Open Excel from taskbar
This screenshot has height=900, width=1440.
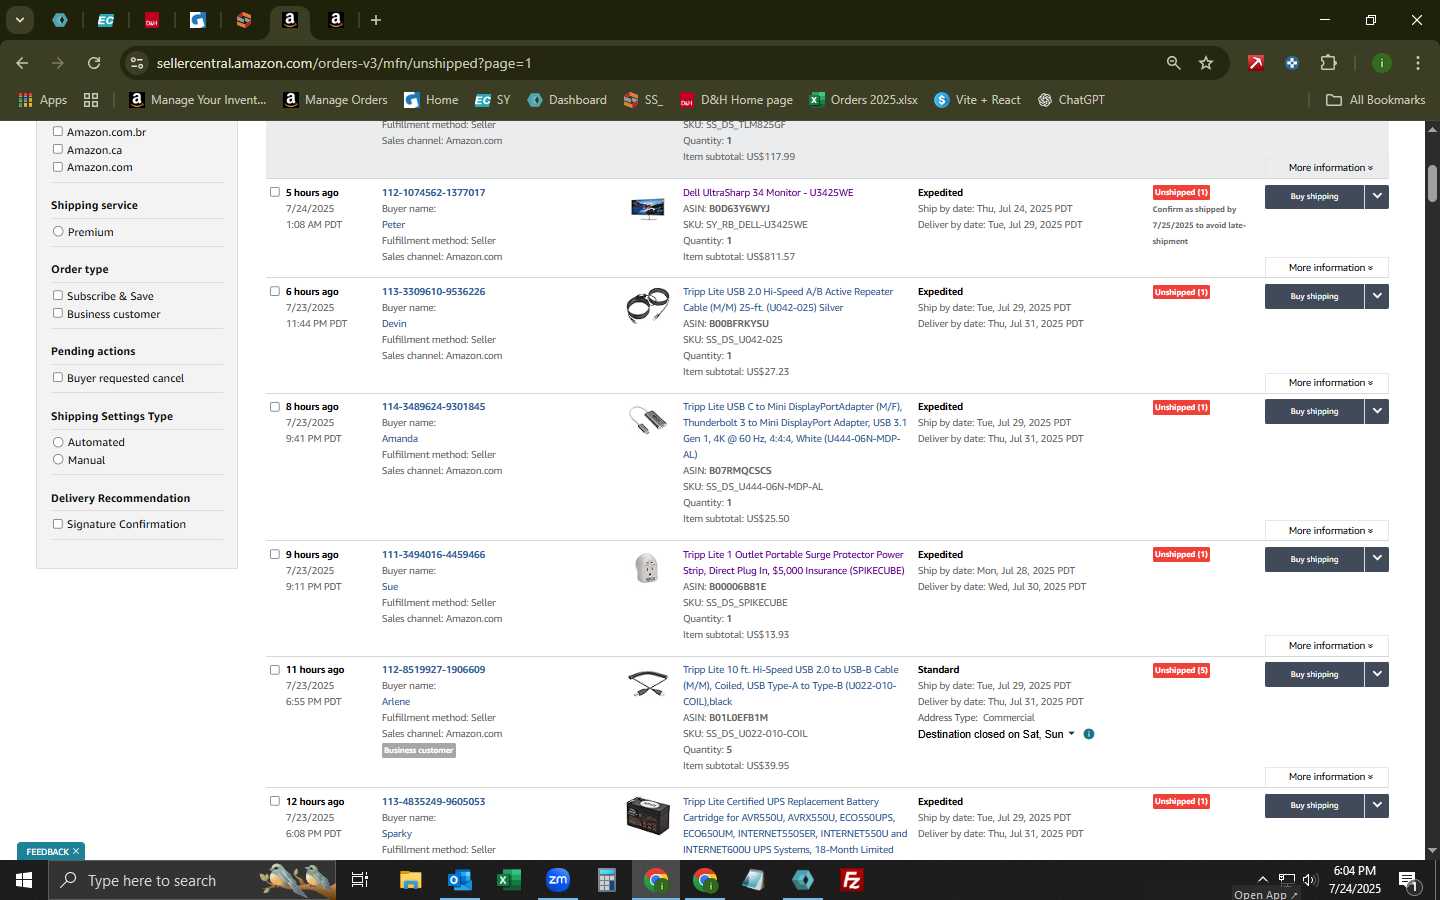coord(509,880)
